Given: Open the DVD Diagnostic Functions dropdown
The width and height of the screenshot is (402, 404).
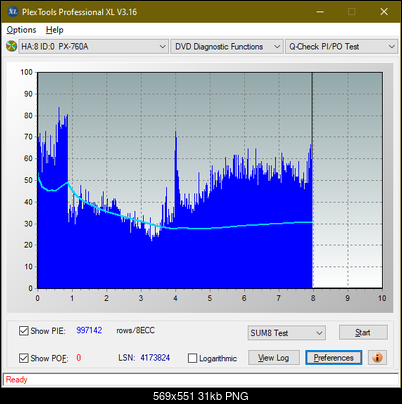Looking at the screenshot, I should click(227, 47).
